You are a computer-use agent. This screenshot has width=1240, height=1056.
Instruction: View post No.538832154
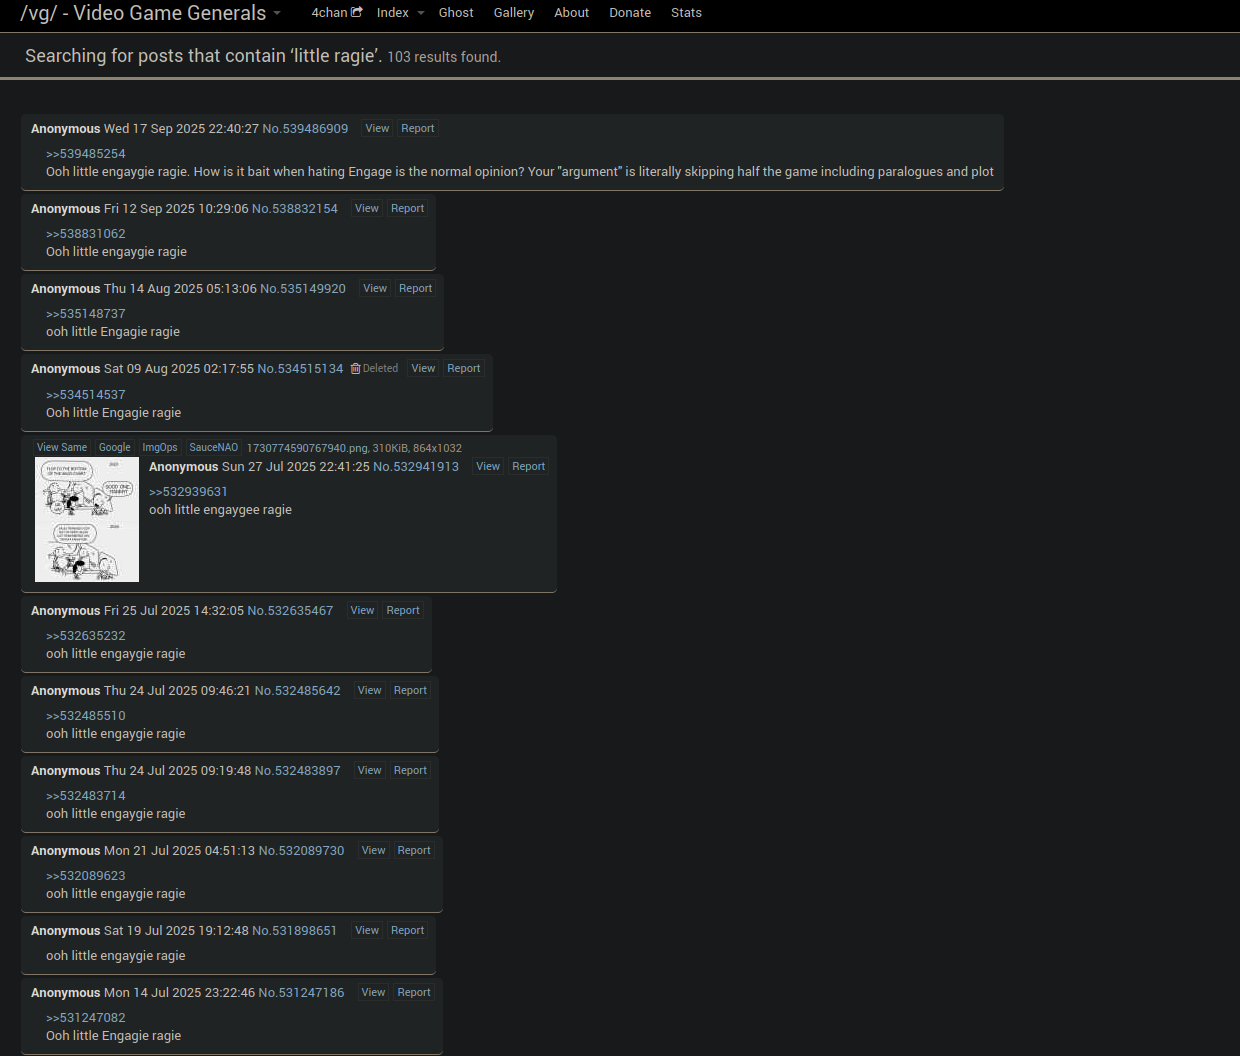367,208
